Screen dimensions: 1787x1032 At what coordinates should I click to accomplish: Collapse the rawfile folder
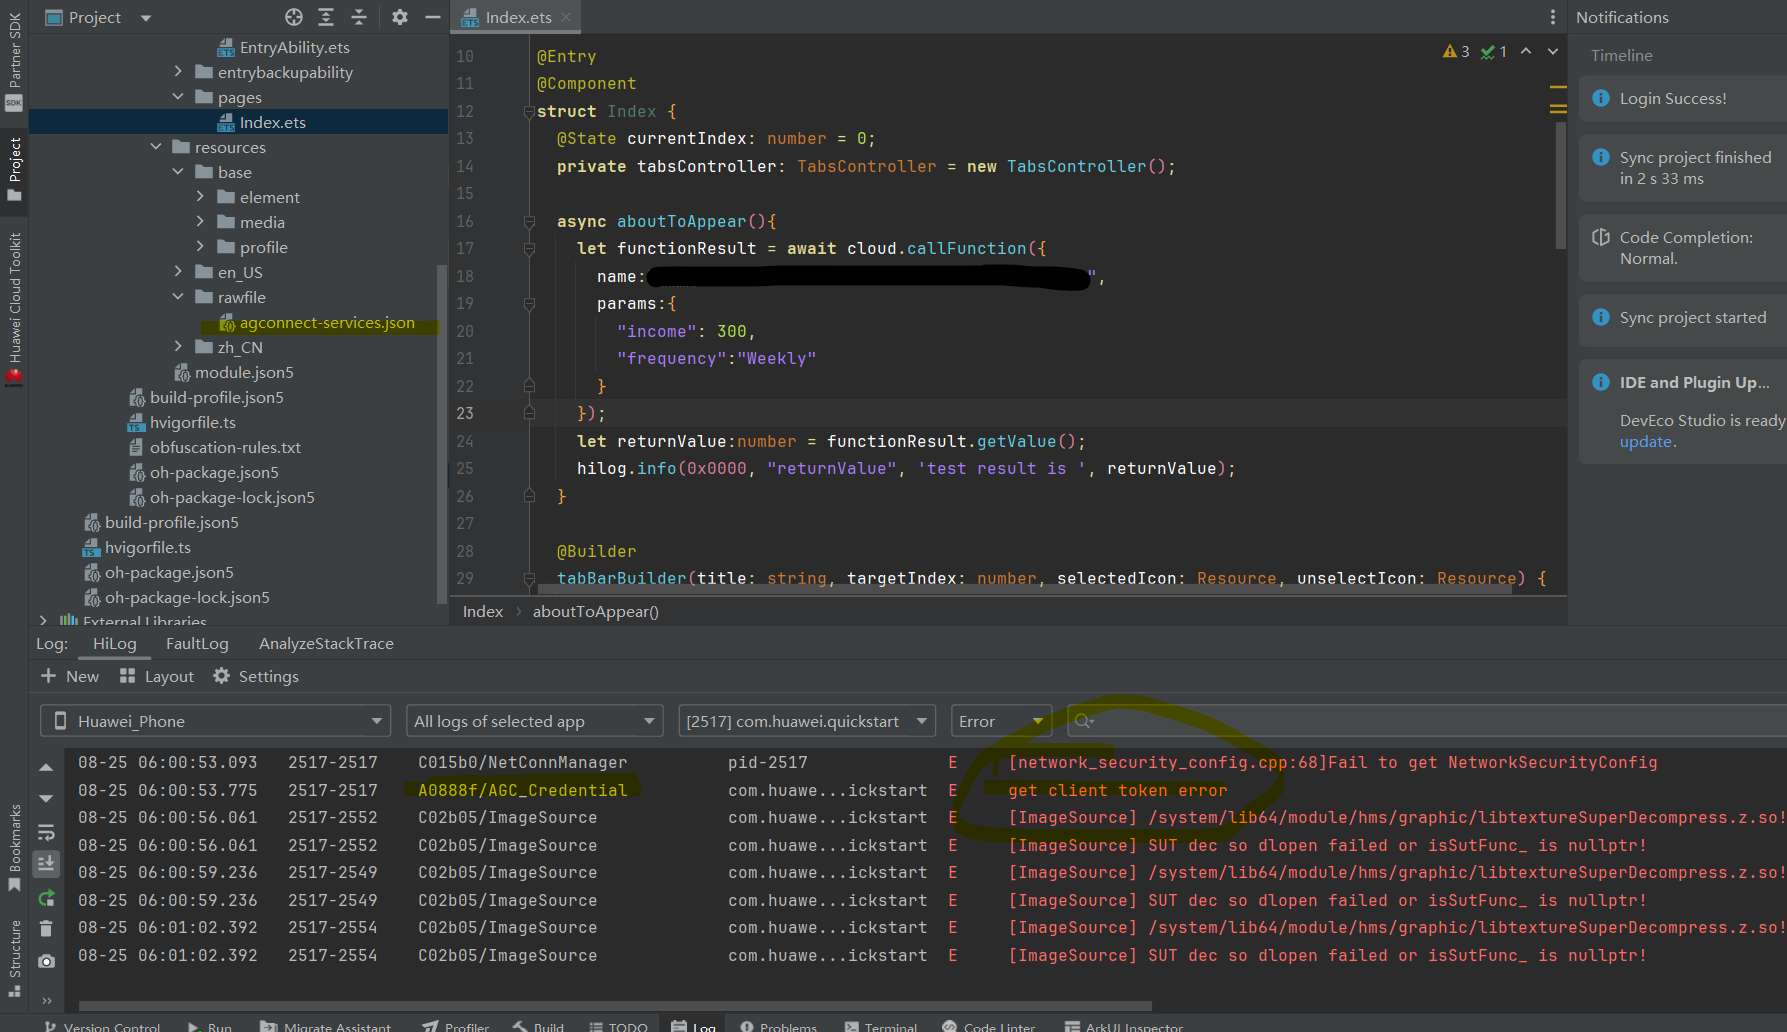(178, 297)
